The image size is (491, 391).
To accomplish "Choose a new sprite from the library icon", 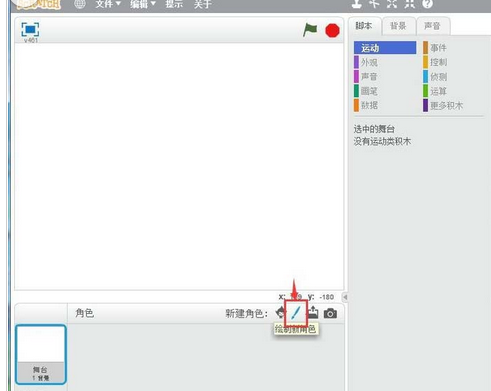I will pos(280,313).
